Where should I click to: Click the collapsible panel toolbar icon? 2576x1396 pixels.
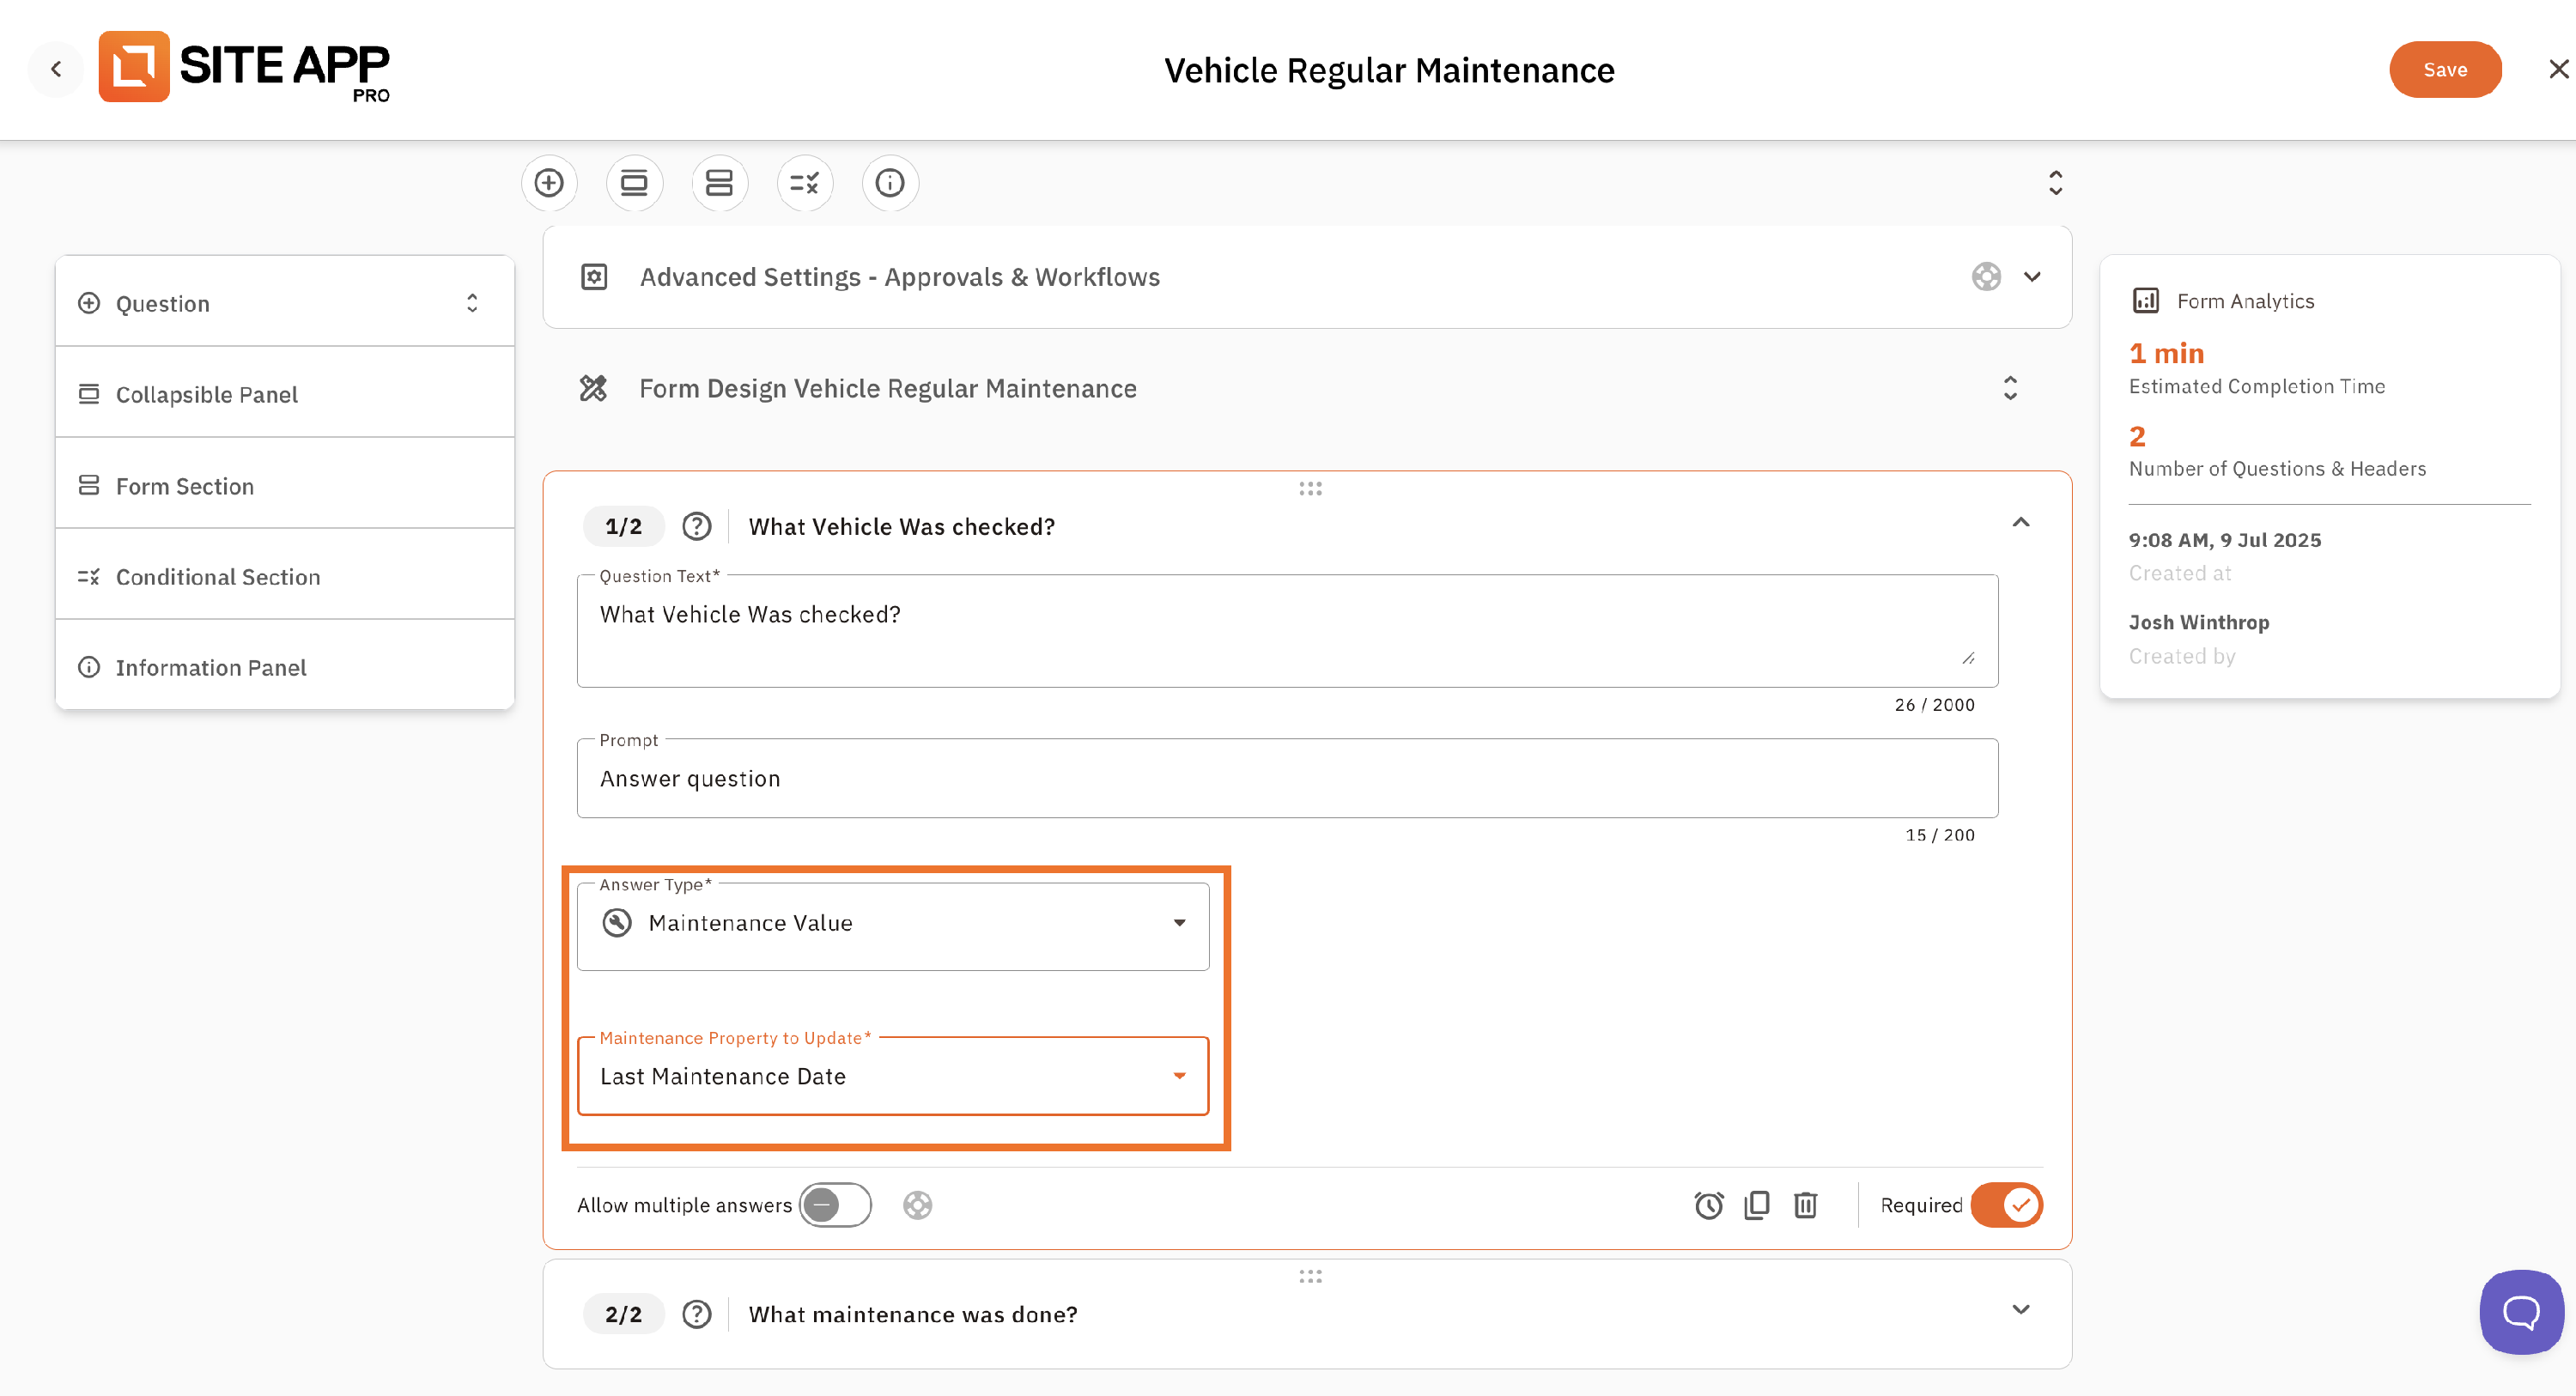634,183
